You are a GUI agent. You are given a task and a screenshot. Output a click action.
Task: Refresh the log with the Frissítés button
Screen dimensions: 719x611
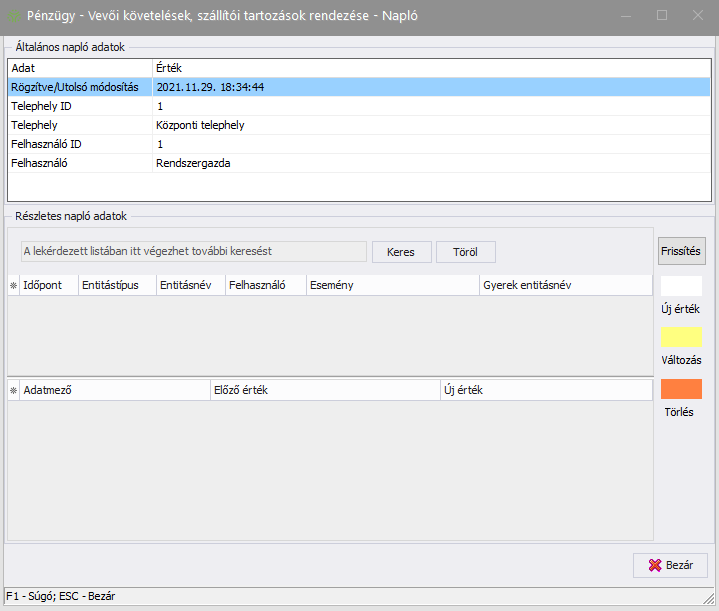[x=681, y=251]
